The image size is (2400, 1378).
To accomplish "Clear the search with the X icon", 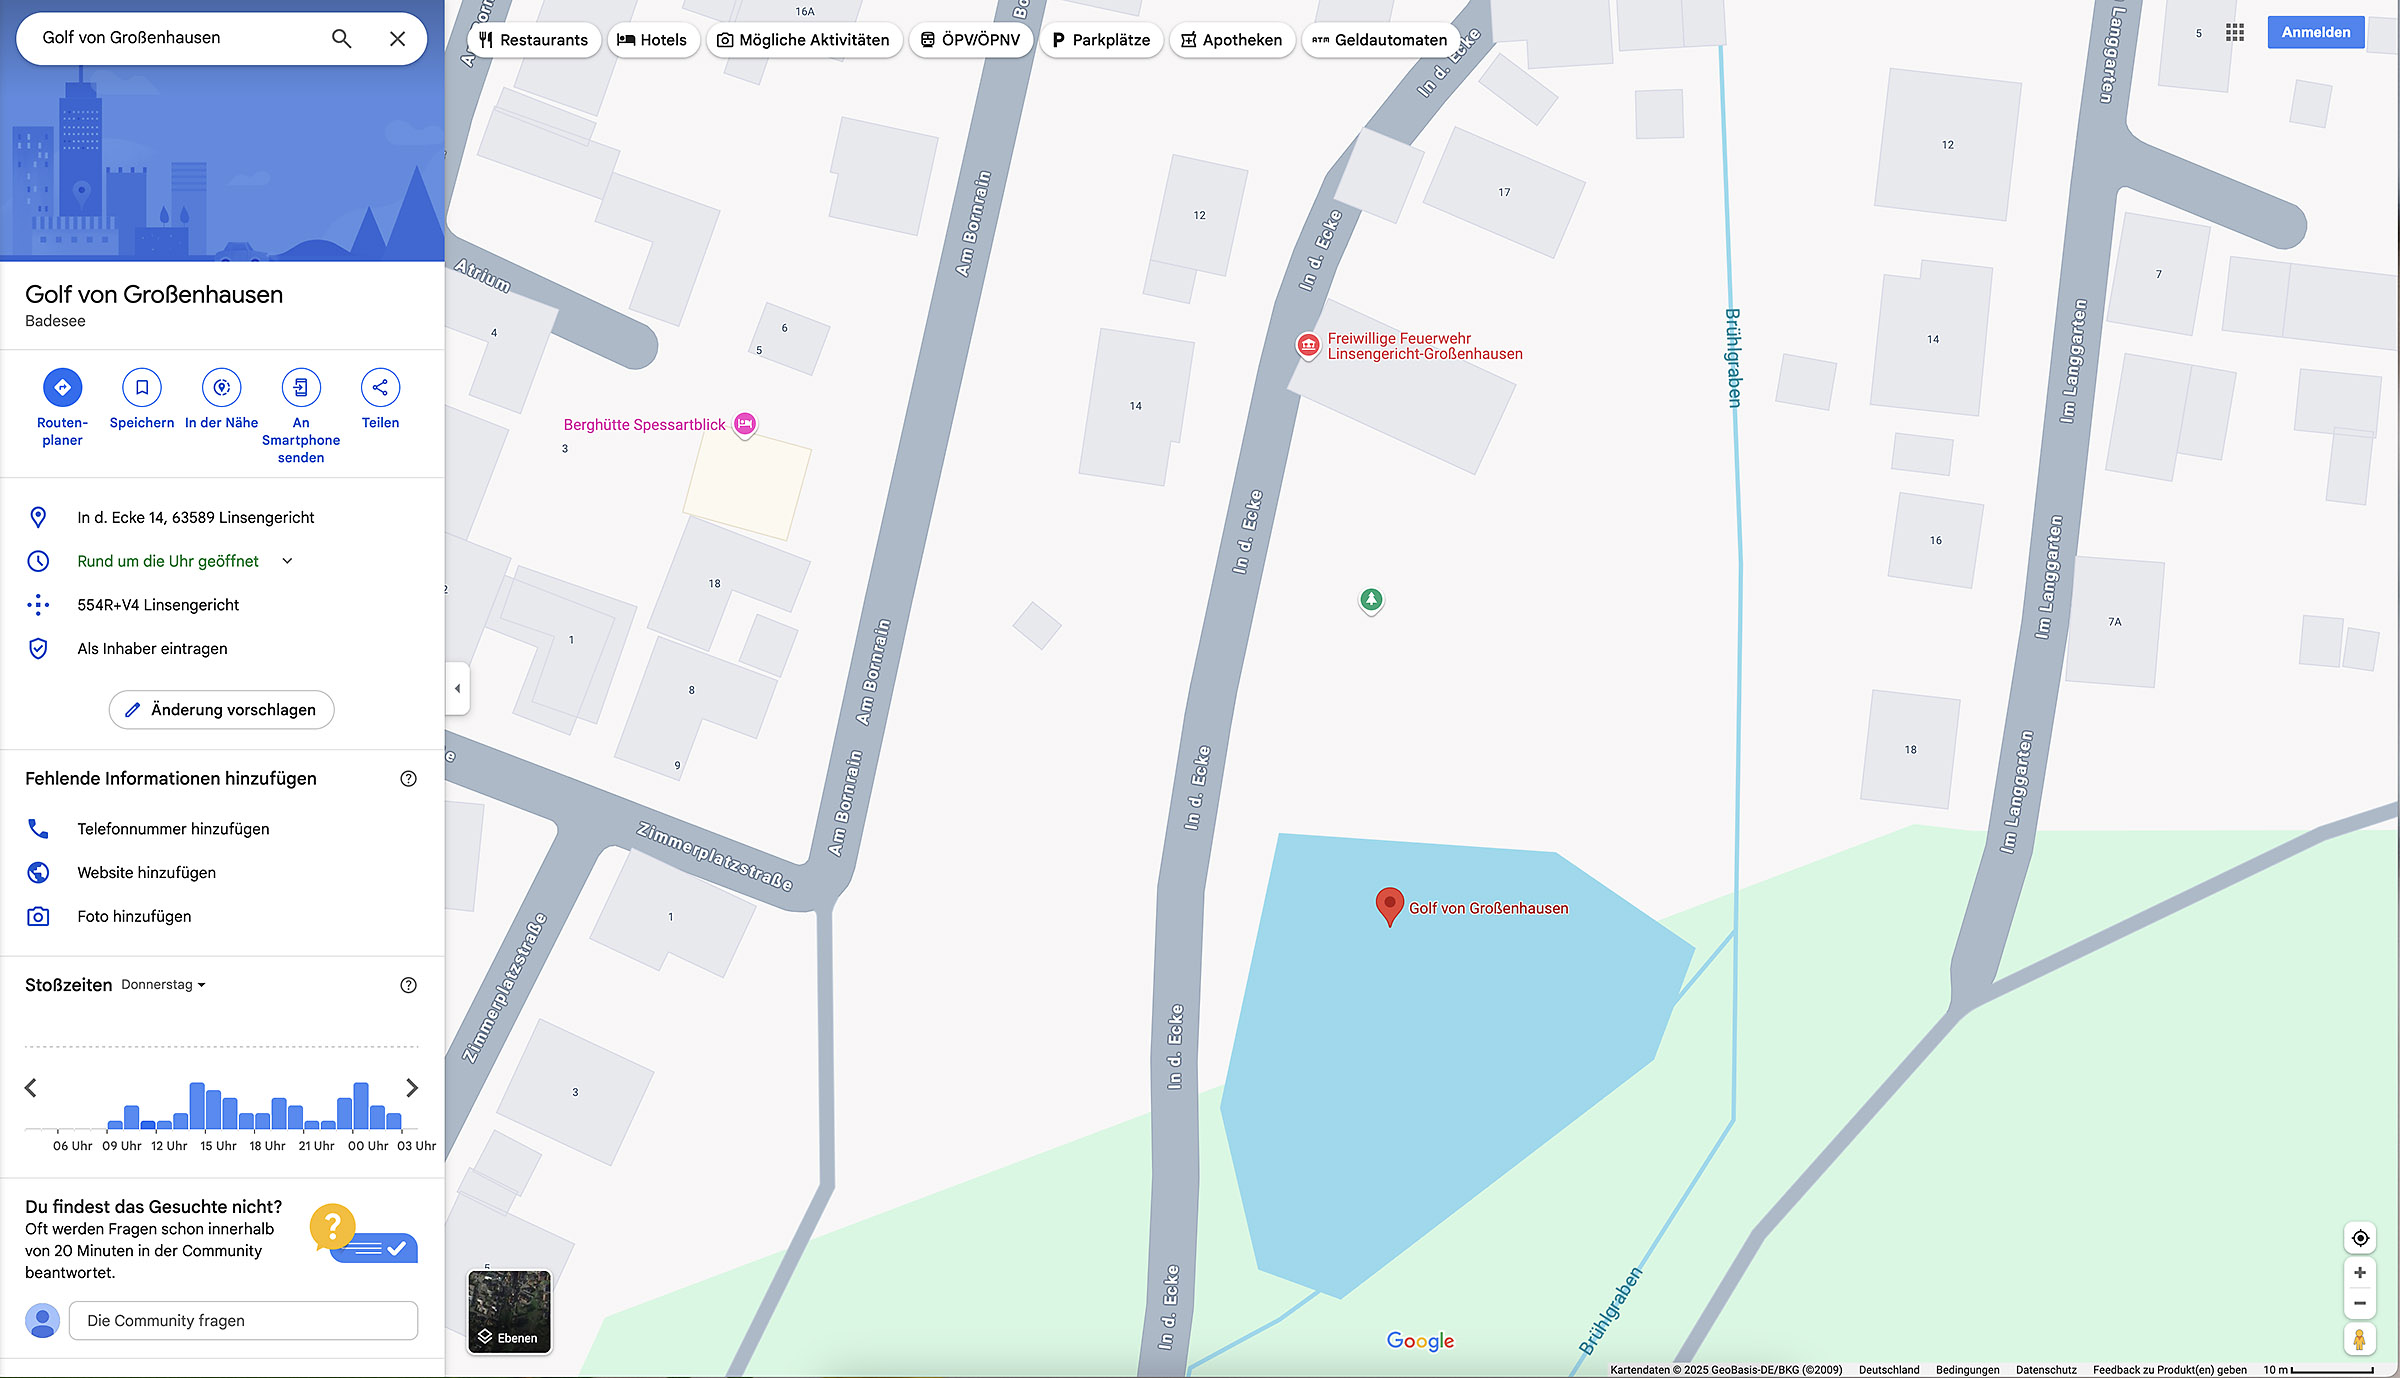I will click(397, 38).
